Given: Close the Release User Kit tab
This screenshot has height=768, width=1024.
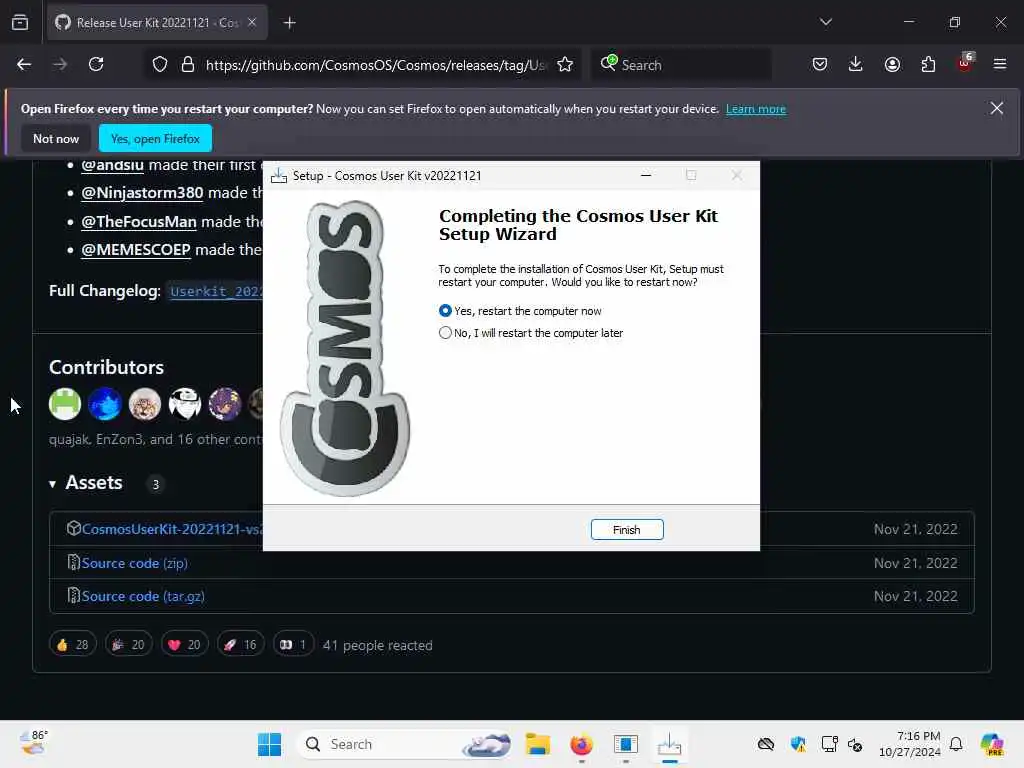Looking at the screenshot, I should click(x=252, y=22).
